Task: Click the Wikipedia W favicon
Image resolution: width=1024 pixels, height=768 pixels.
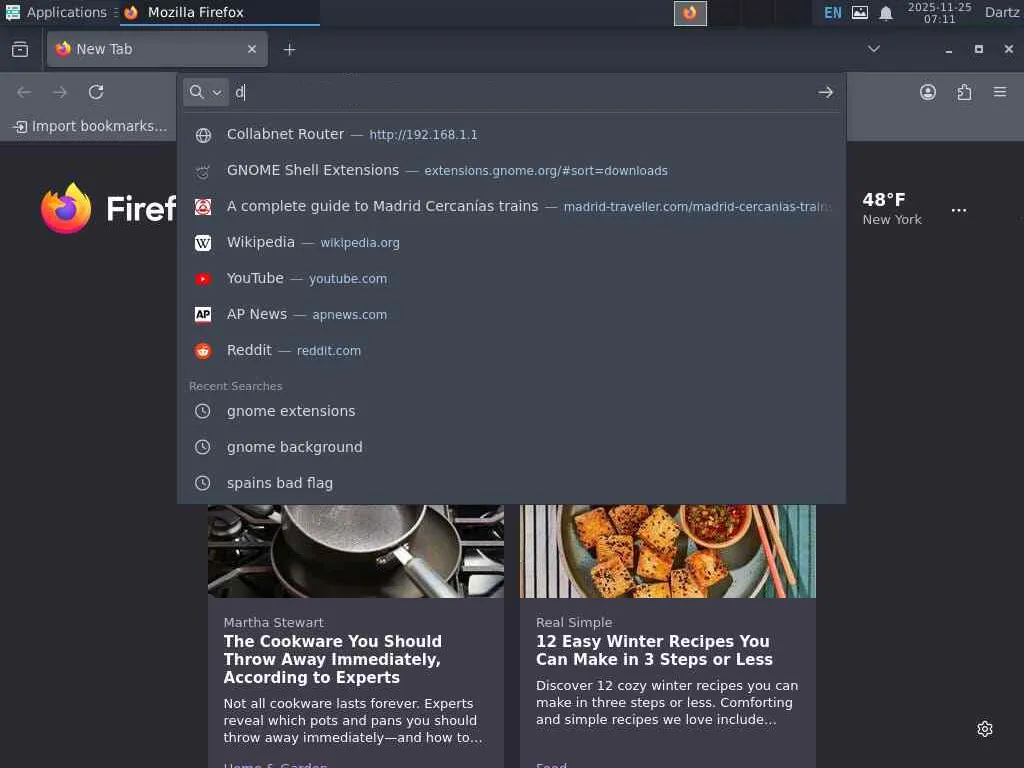Action: 203,243
